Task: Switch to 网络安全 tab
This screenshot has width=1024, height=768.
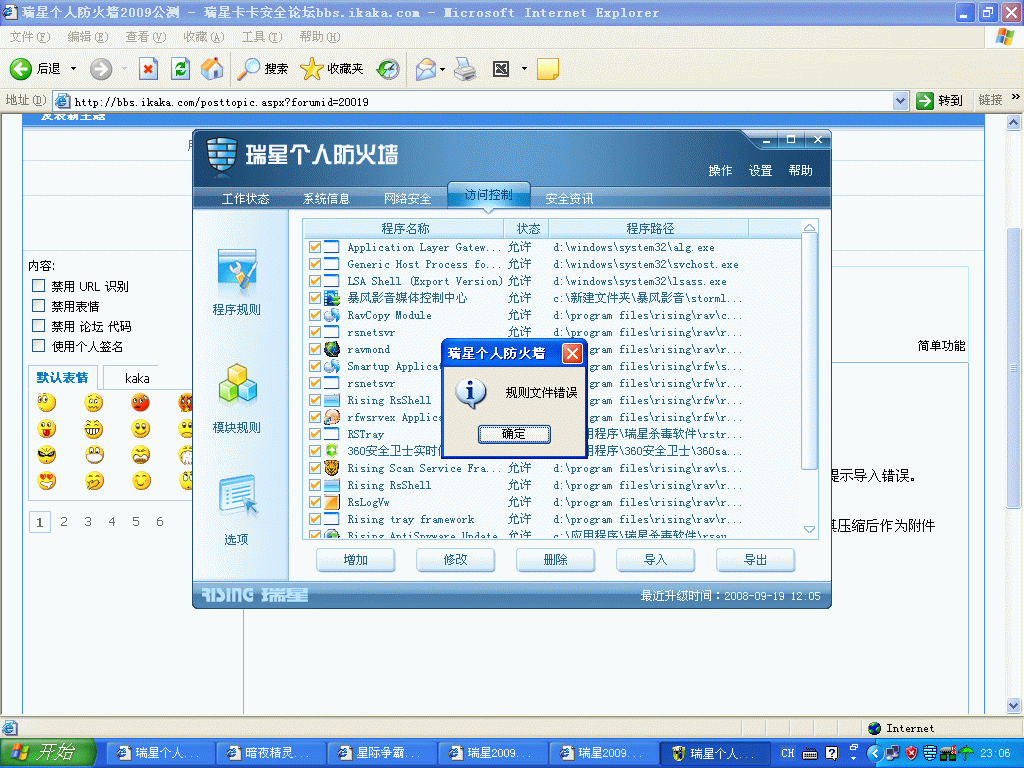Action: (408, 199)
